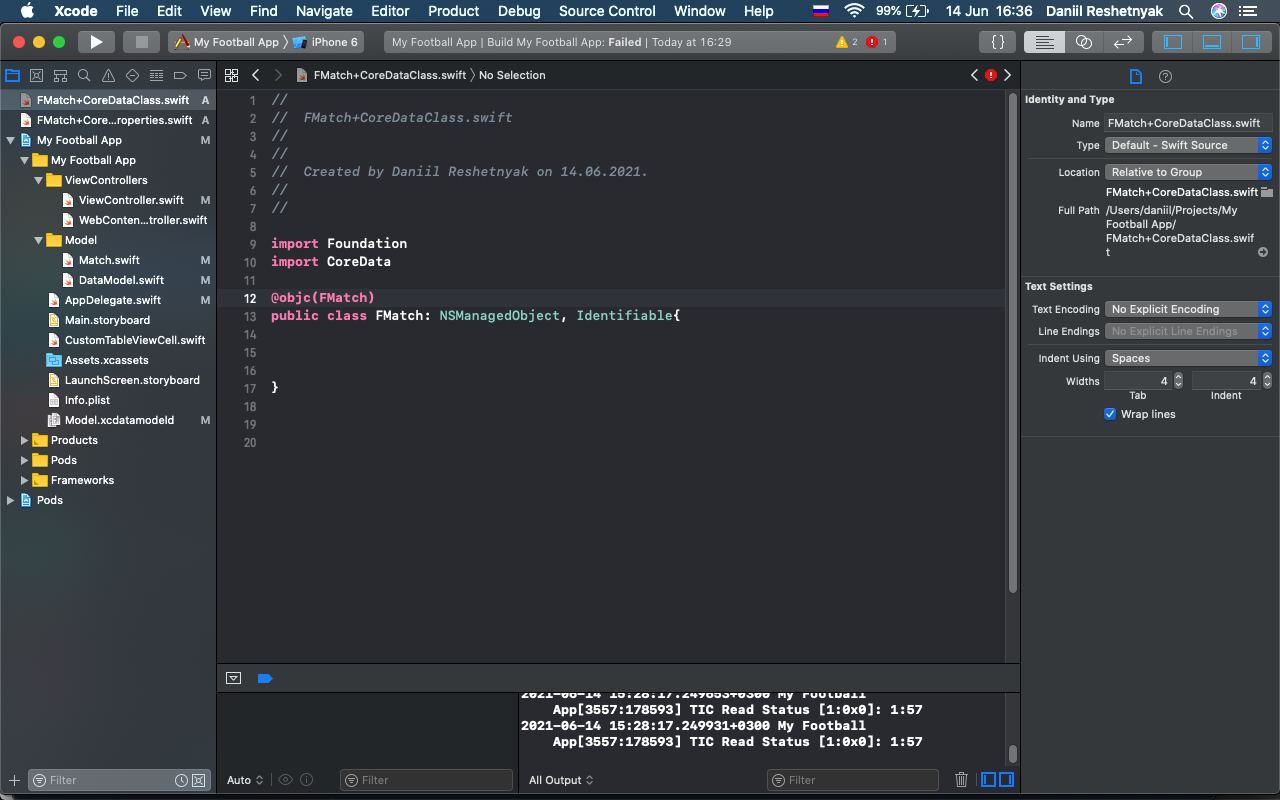This screenshot has height=800, width=1280.
Task: Open the Report navigator
Action: (204, 75)
